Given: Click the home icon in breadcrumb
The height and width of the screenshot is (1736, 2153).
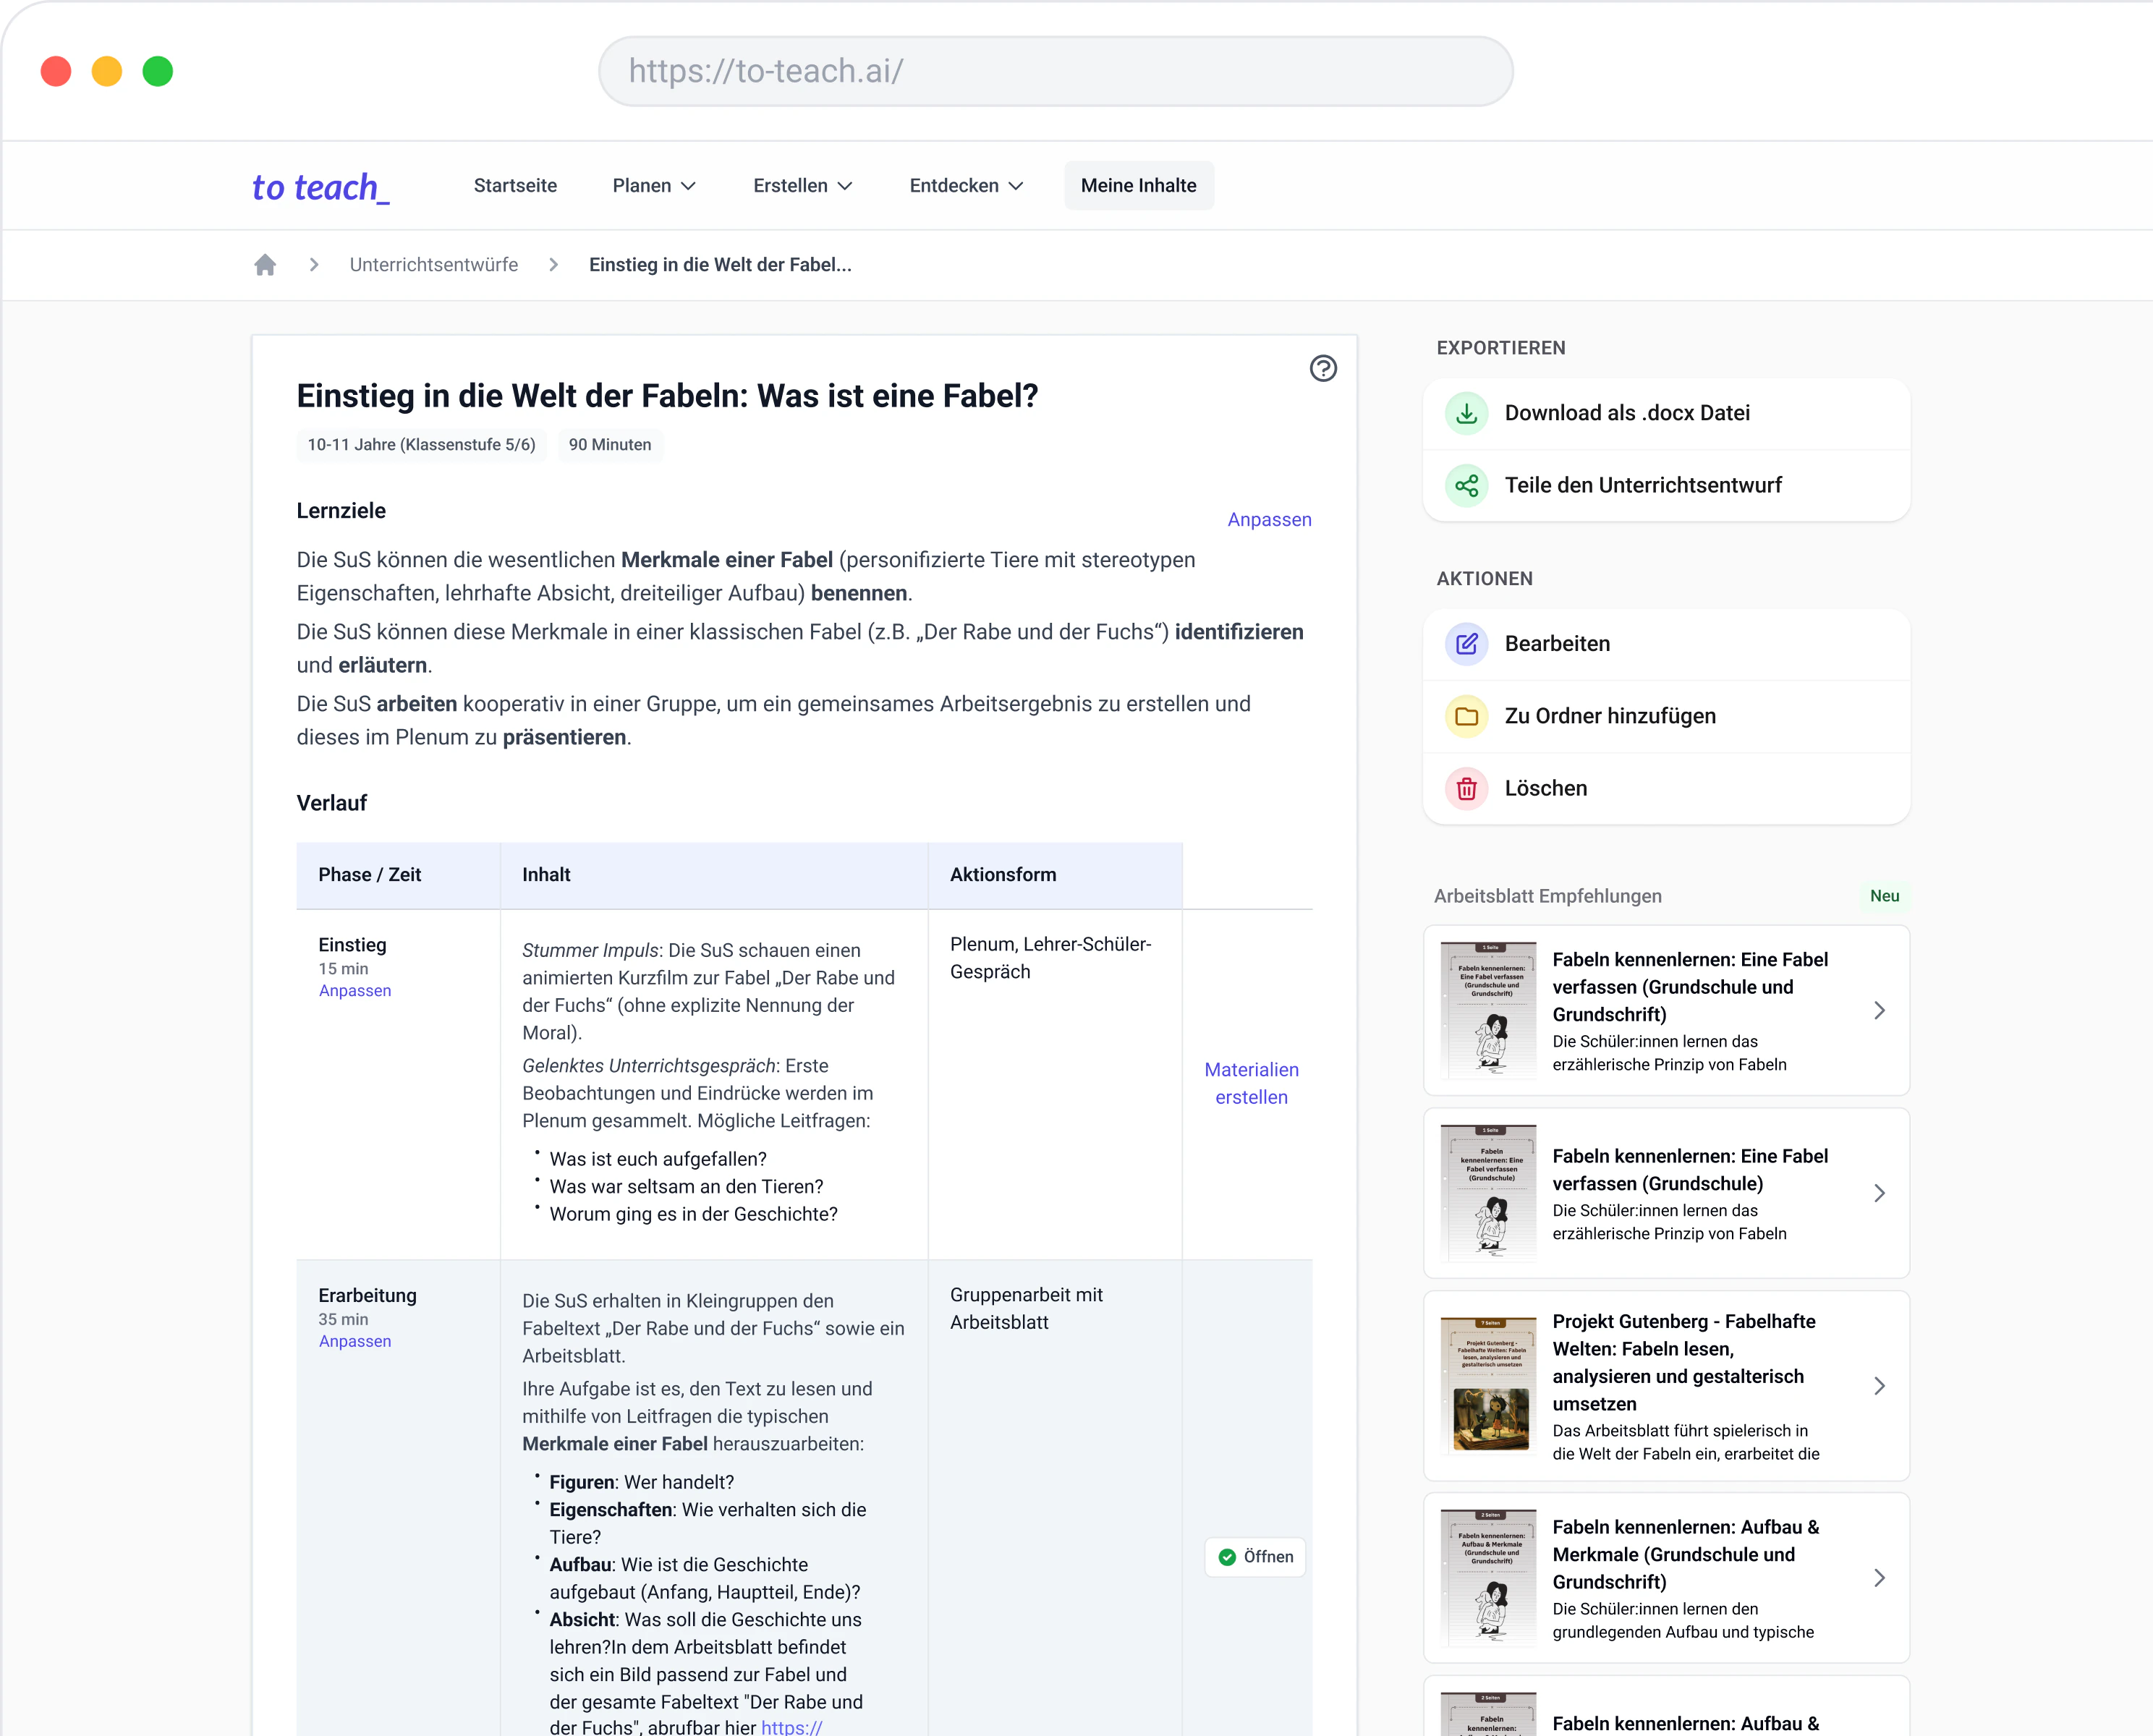Looking at the screenshot, I should tap(265, 265).
